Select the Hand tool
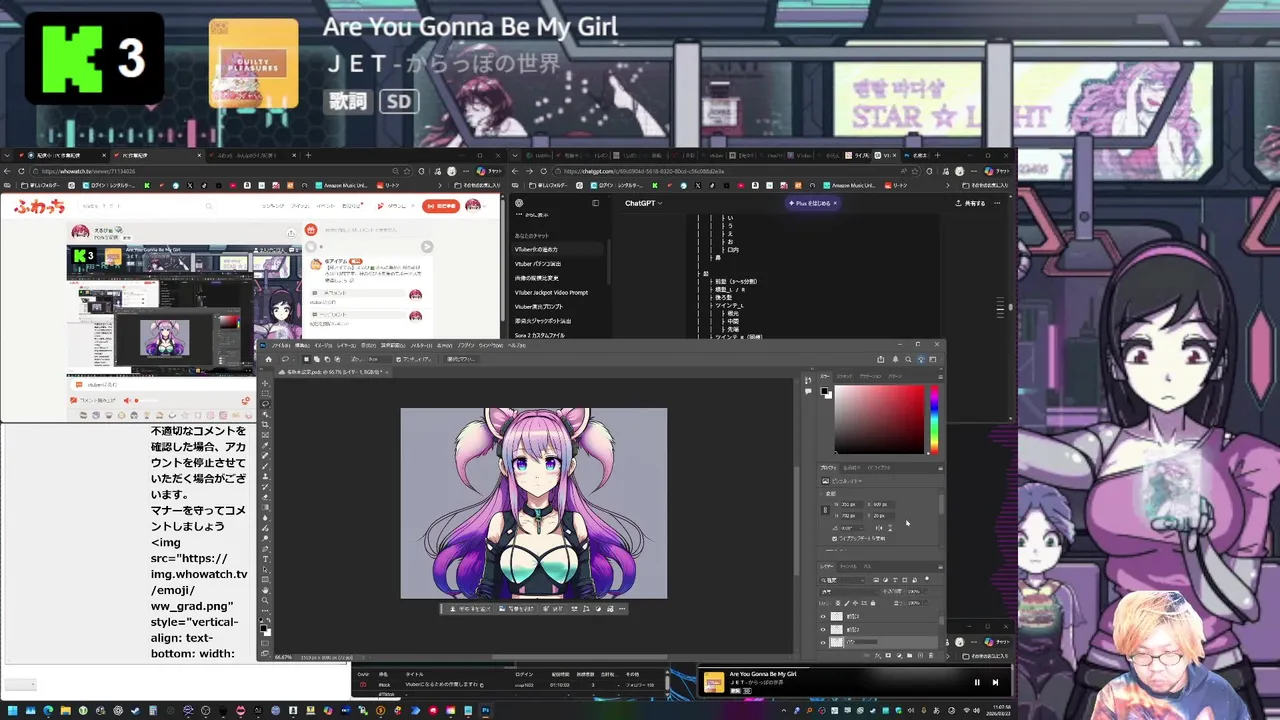The image size is (1280, 720). pyautogui.click(x=265, y=590)
